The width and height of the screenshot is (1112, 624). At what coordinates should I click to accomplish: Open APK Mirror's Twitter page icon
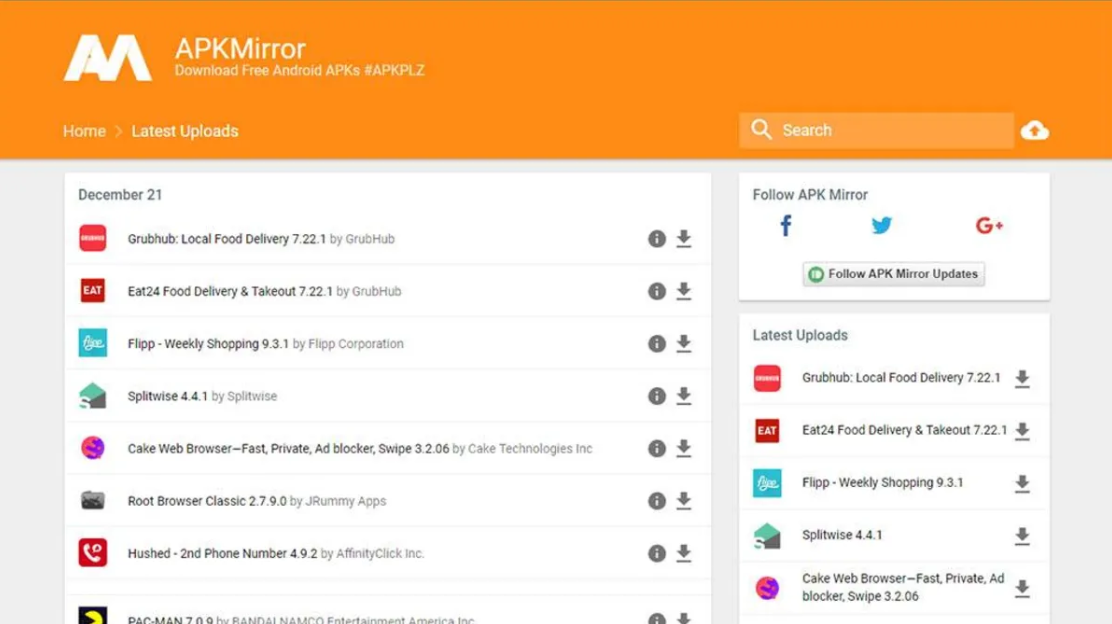pyautogui.click(x=881, y=226)
